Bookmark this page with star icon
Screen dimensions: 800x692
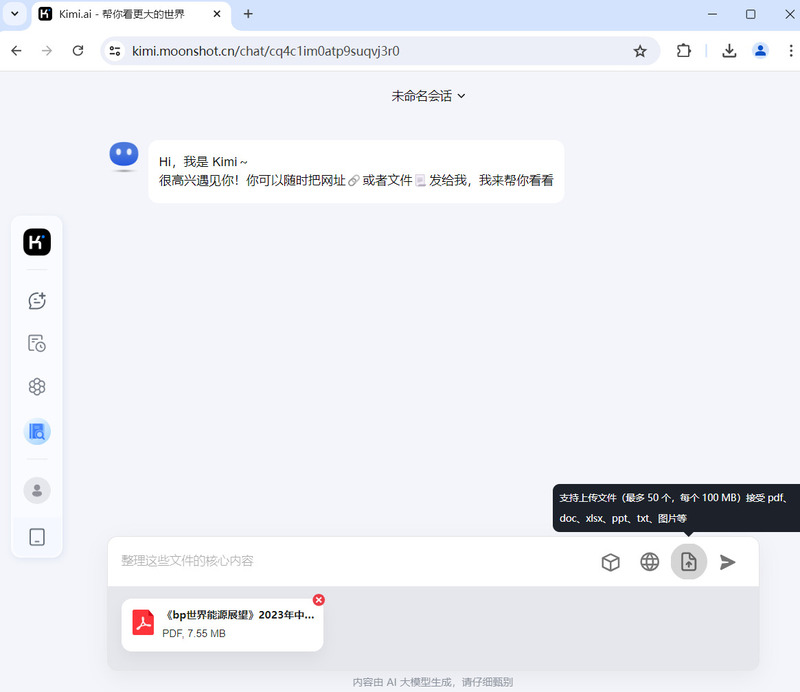(640, 51)
